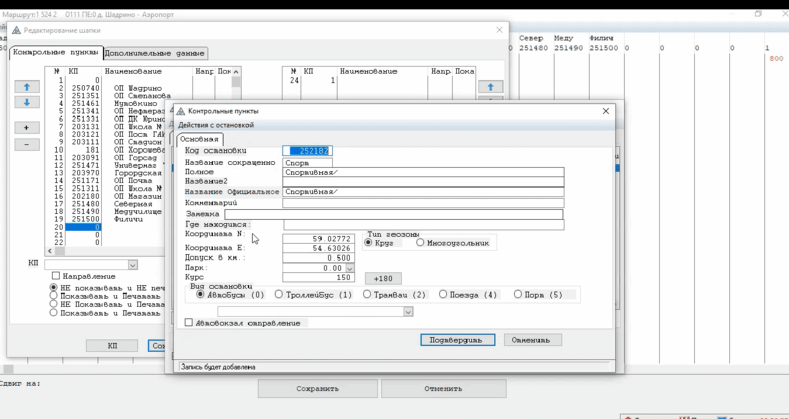The width and height of the screenshot is (789, 419).
Task: Switch to Контрольные пункты tab
Action: click(55, 52)
